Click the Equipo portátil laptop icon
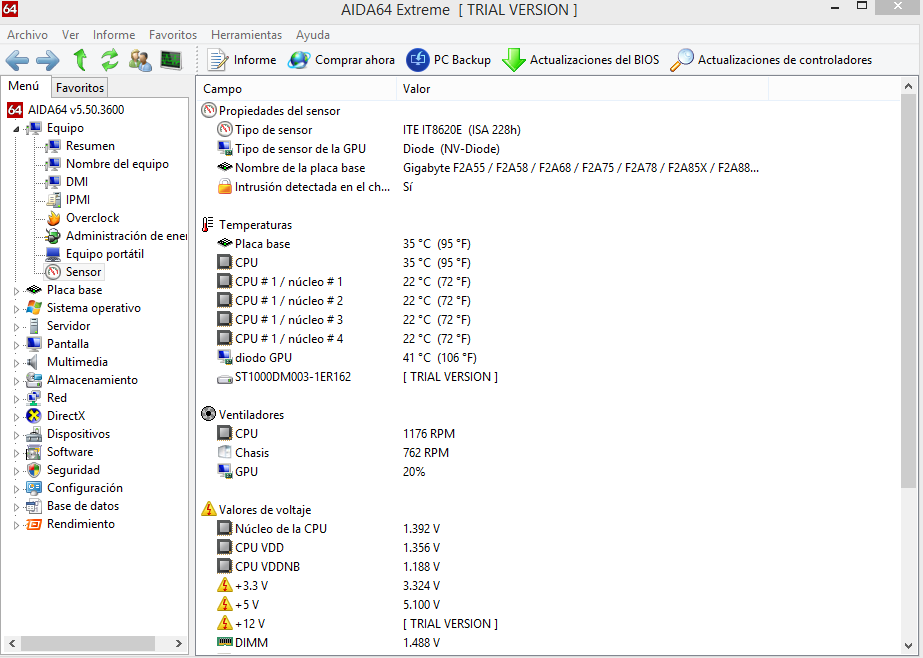The height and width of the screenshot is (658, 923). 54,254
